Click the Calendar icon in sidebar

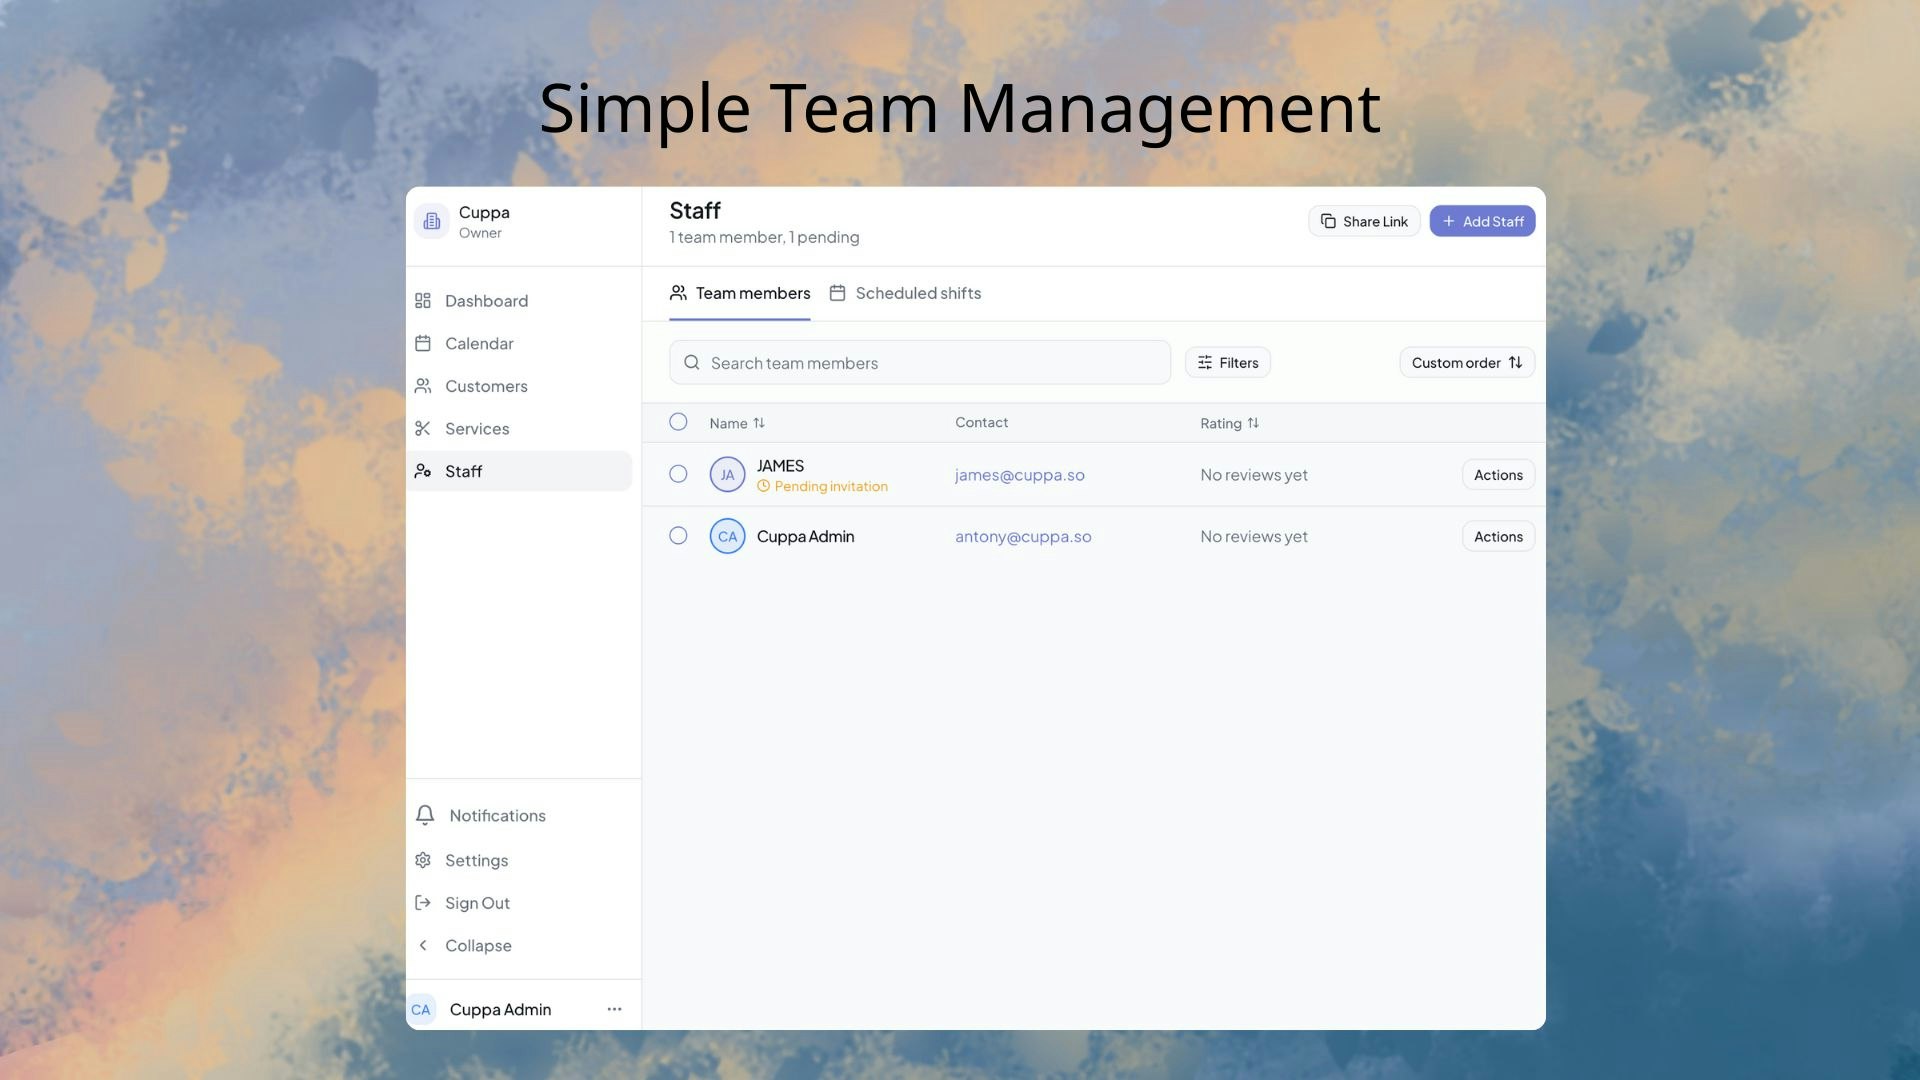(x=423, y=344)
